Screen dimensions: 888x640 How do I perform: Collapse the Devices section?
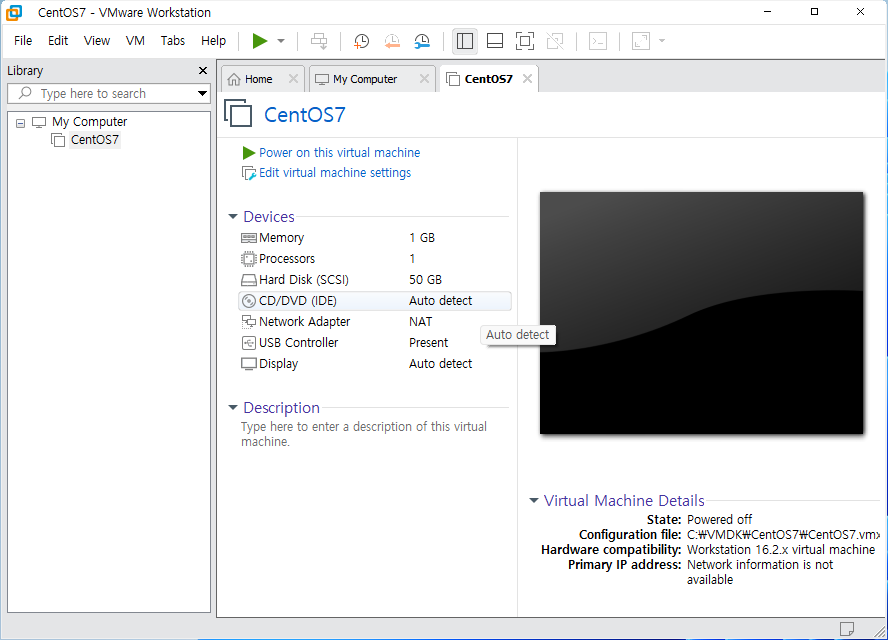[x=233, y=217]
